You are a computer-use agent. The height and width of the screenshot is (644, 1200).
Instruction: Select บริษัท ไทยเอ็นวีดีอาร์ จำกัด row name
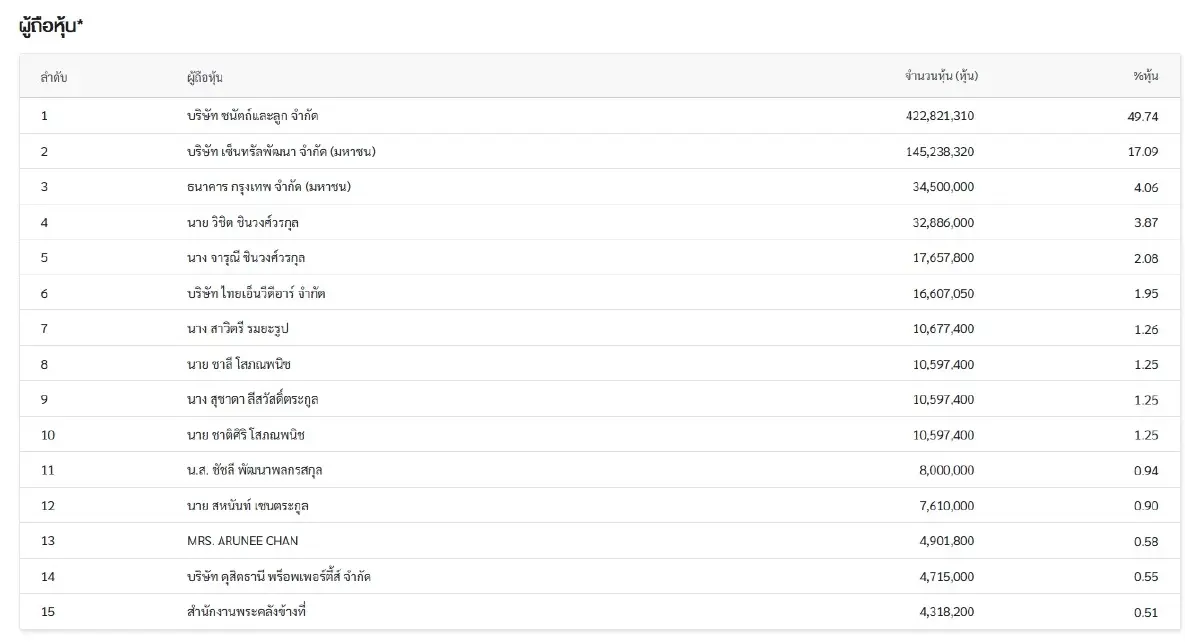(x=255, y=294)
